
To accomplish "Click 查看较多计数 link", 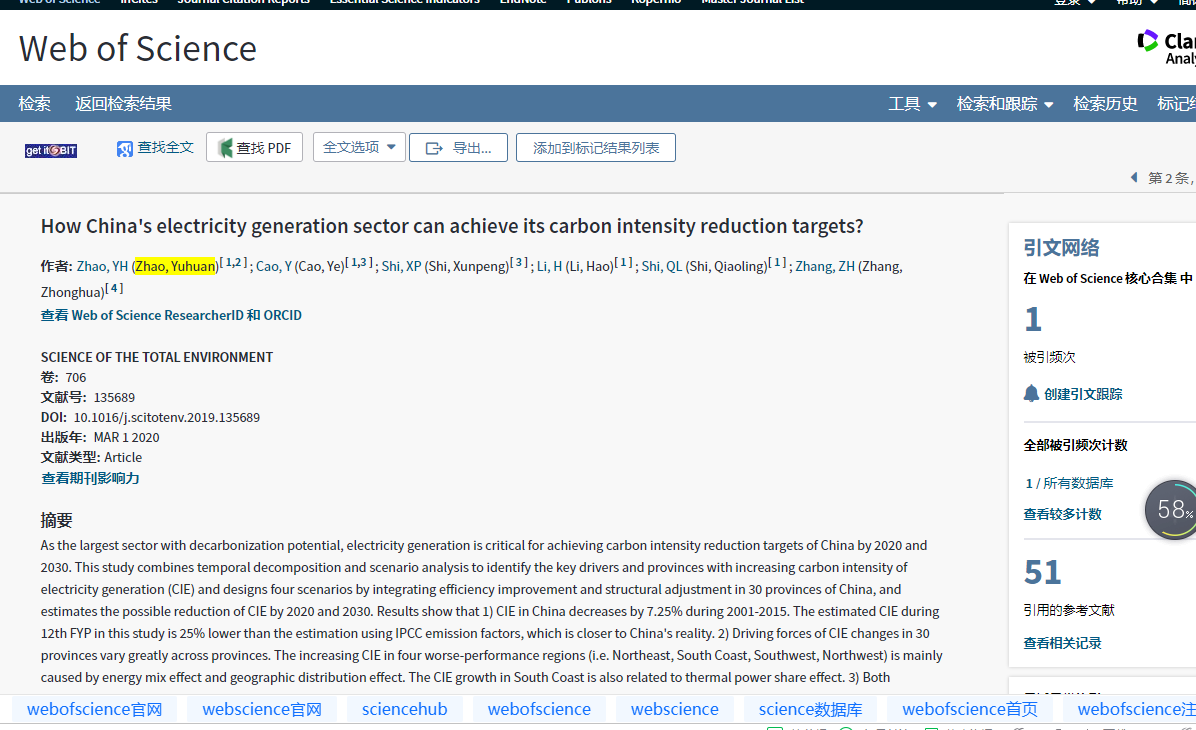I will 1063,514.
